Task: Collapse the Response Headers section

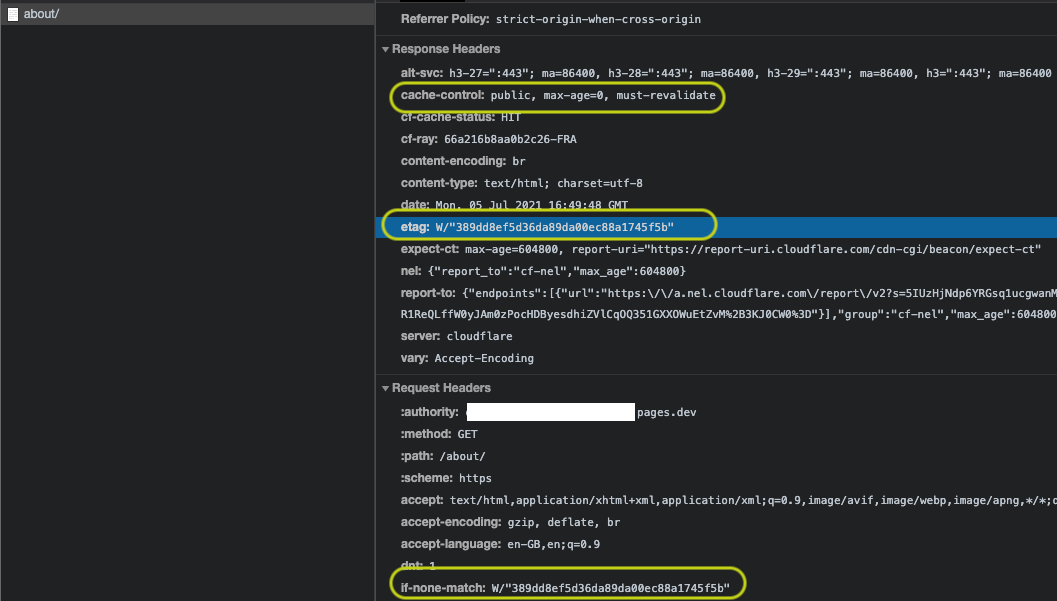Action: click(445, 49)
